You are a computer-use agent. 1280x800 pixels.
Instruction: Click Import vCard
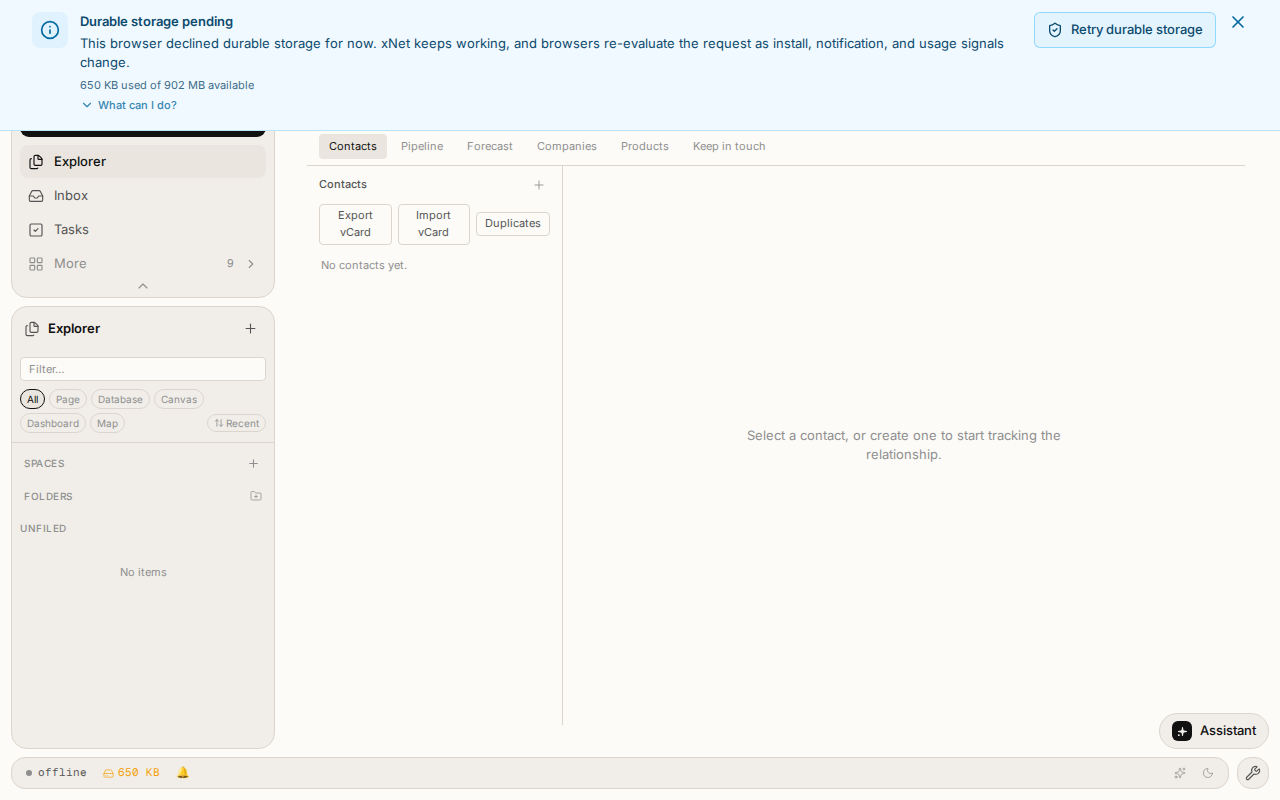coord(434,224)
